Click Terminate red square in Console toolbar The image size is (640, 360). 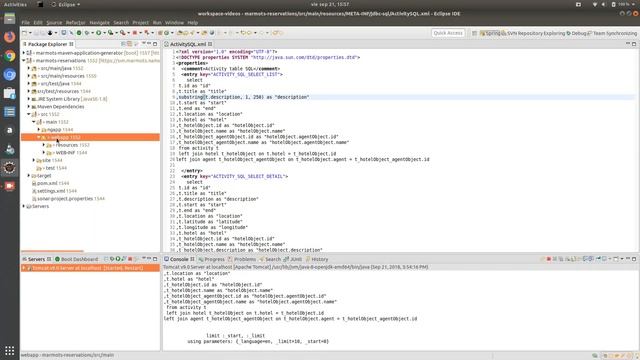pyautogui.click(x=549, y=259)
